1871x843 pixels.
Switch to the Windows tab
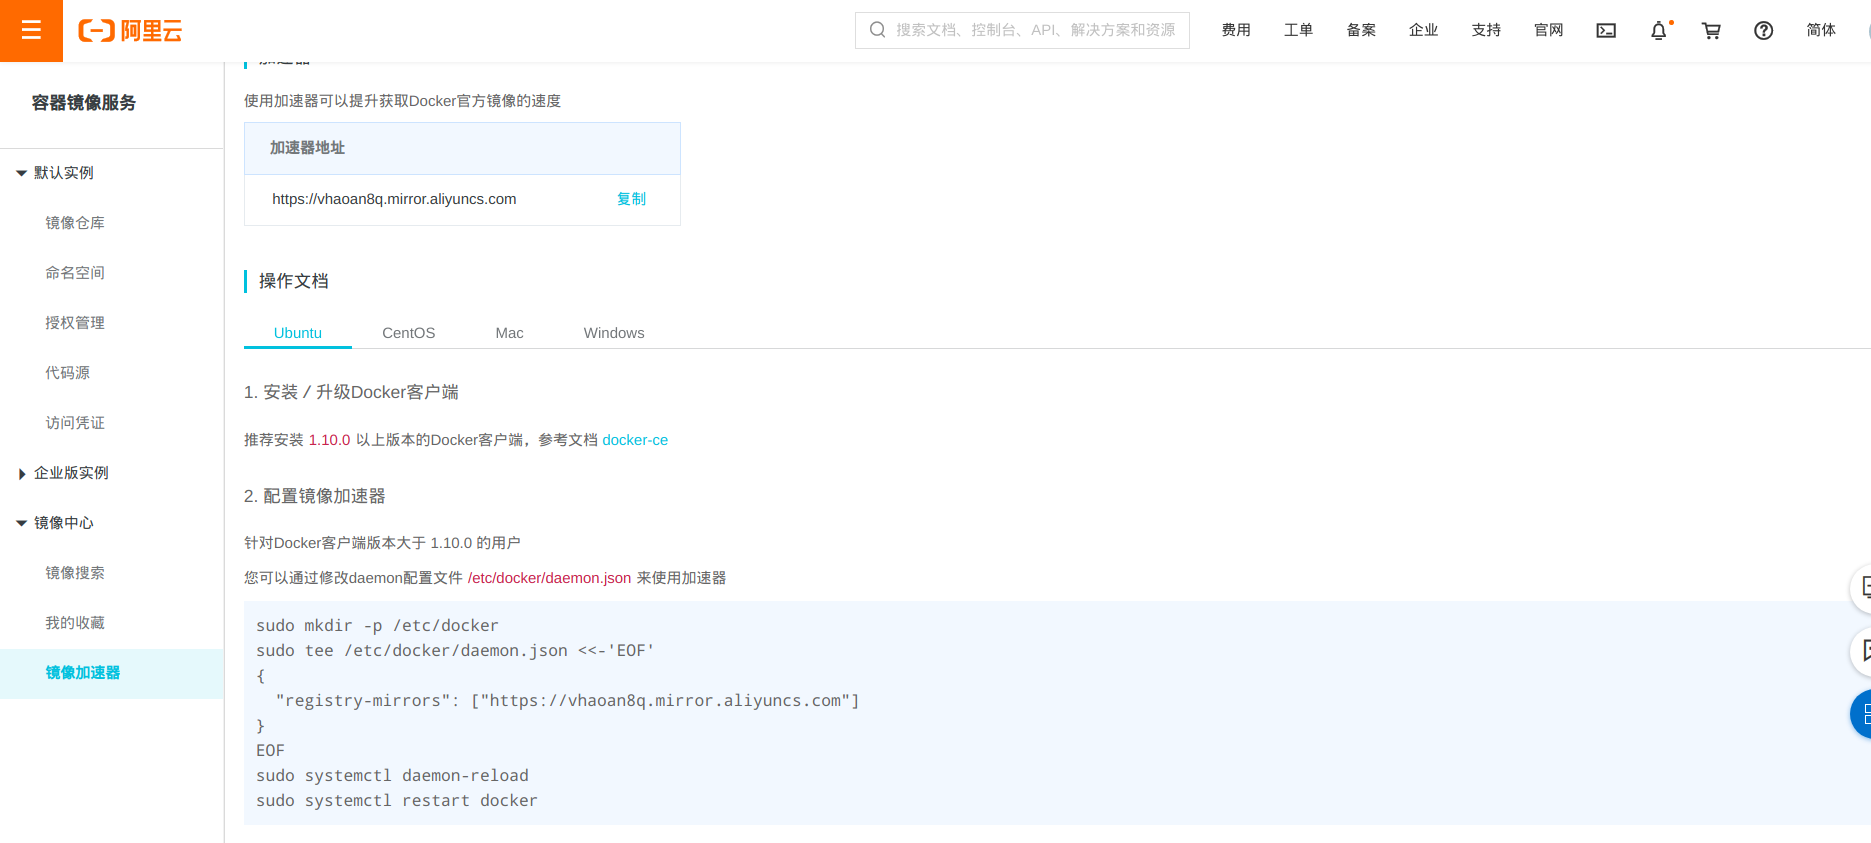pyautogui.click(x=614, y=333)
